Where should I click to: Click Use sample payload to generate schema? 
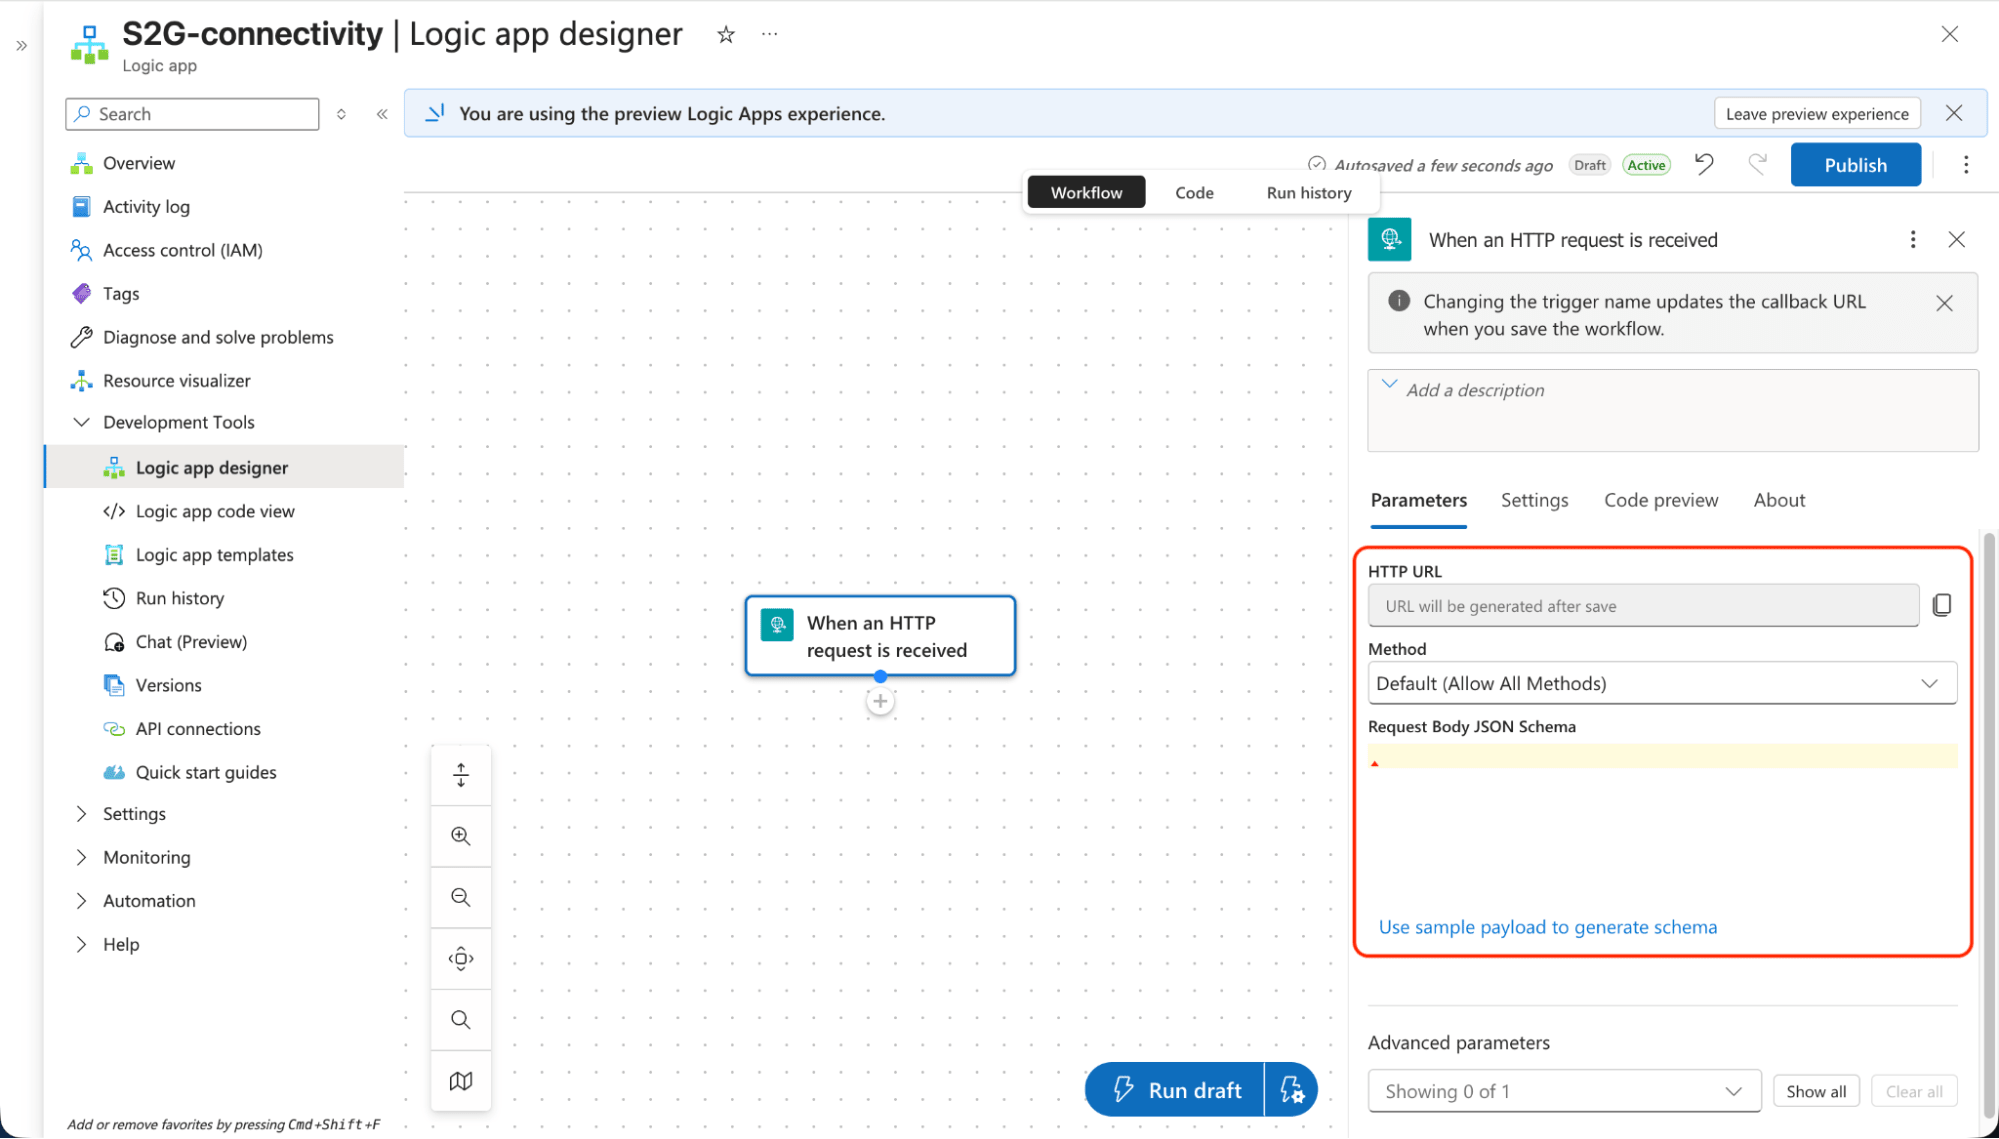(x=1547, y=928)
